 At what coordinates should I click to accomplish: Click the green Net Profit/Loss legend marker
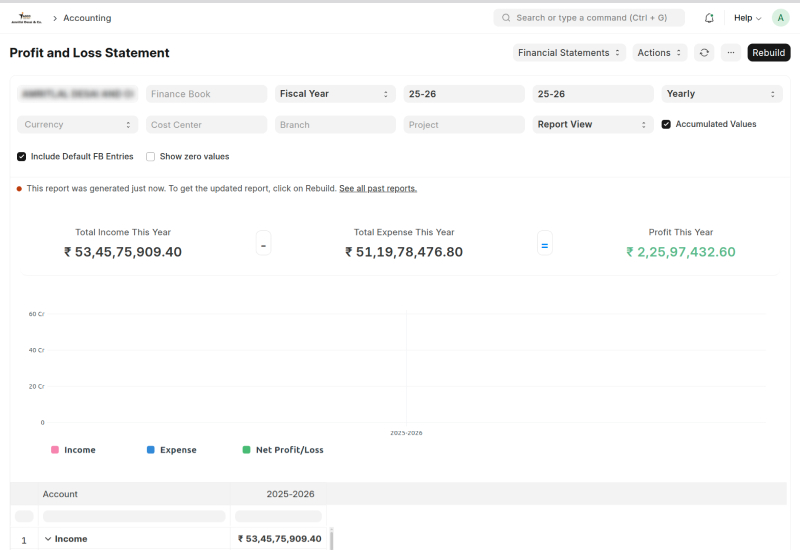coord(246,450)
